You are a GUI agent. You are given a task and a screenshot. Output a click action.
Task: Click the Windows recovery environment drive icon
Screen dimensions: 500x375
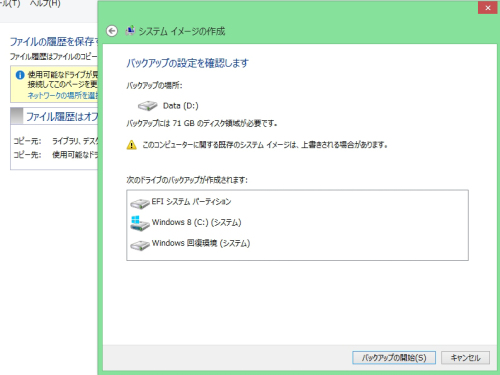140,245
